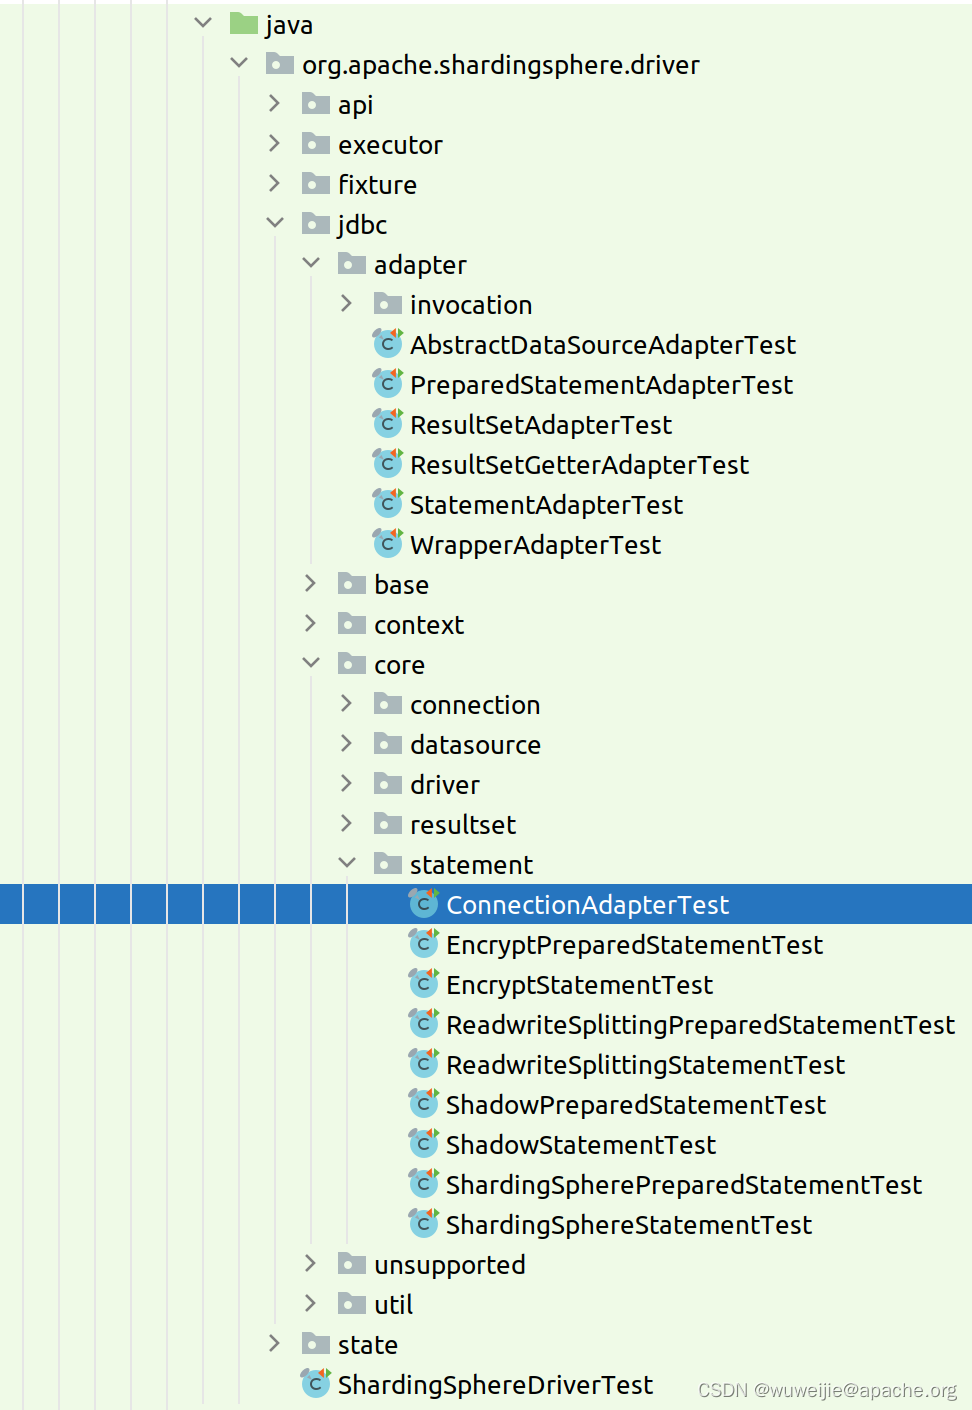Click the executor package folder icon
This screenshot has height=1410, width=972.
coord(316,144)
